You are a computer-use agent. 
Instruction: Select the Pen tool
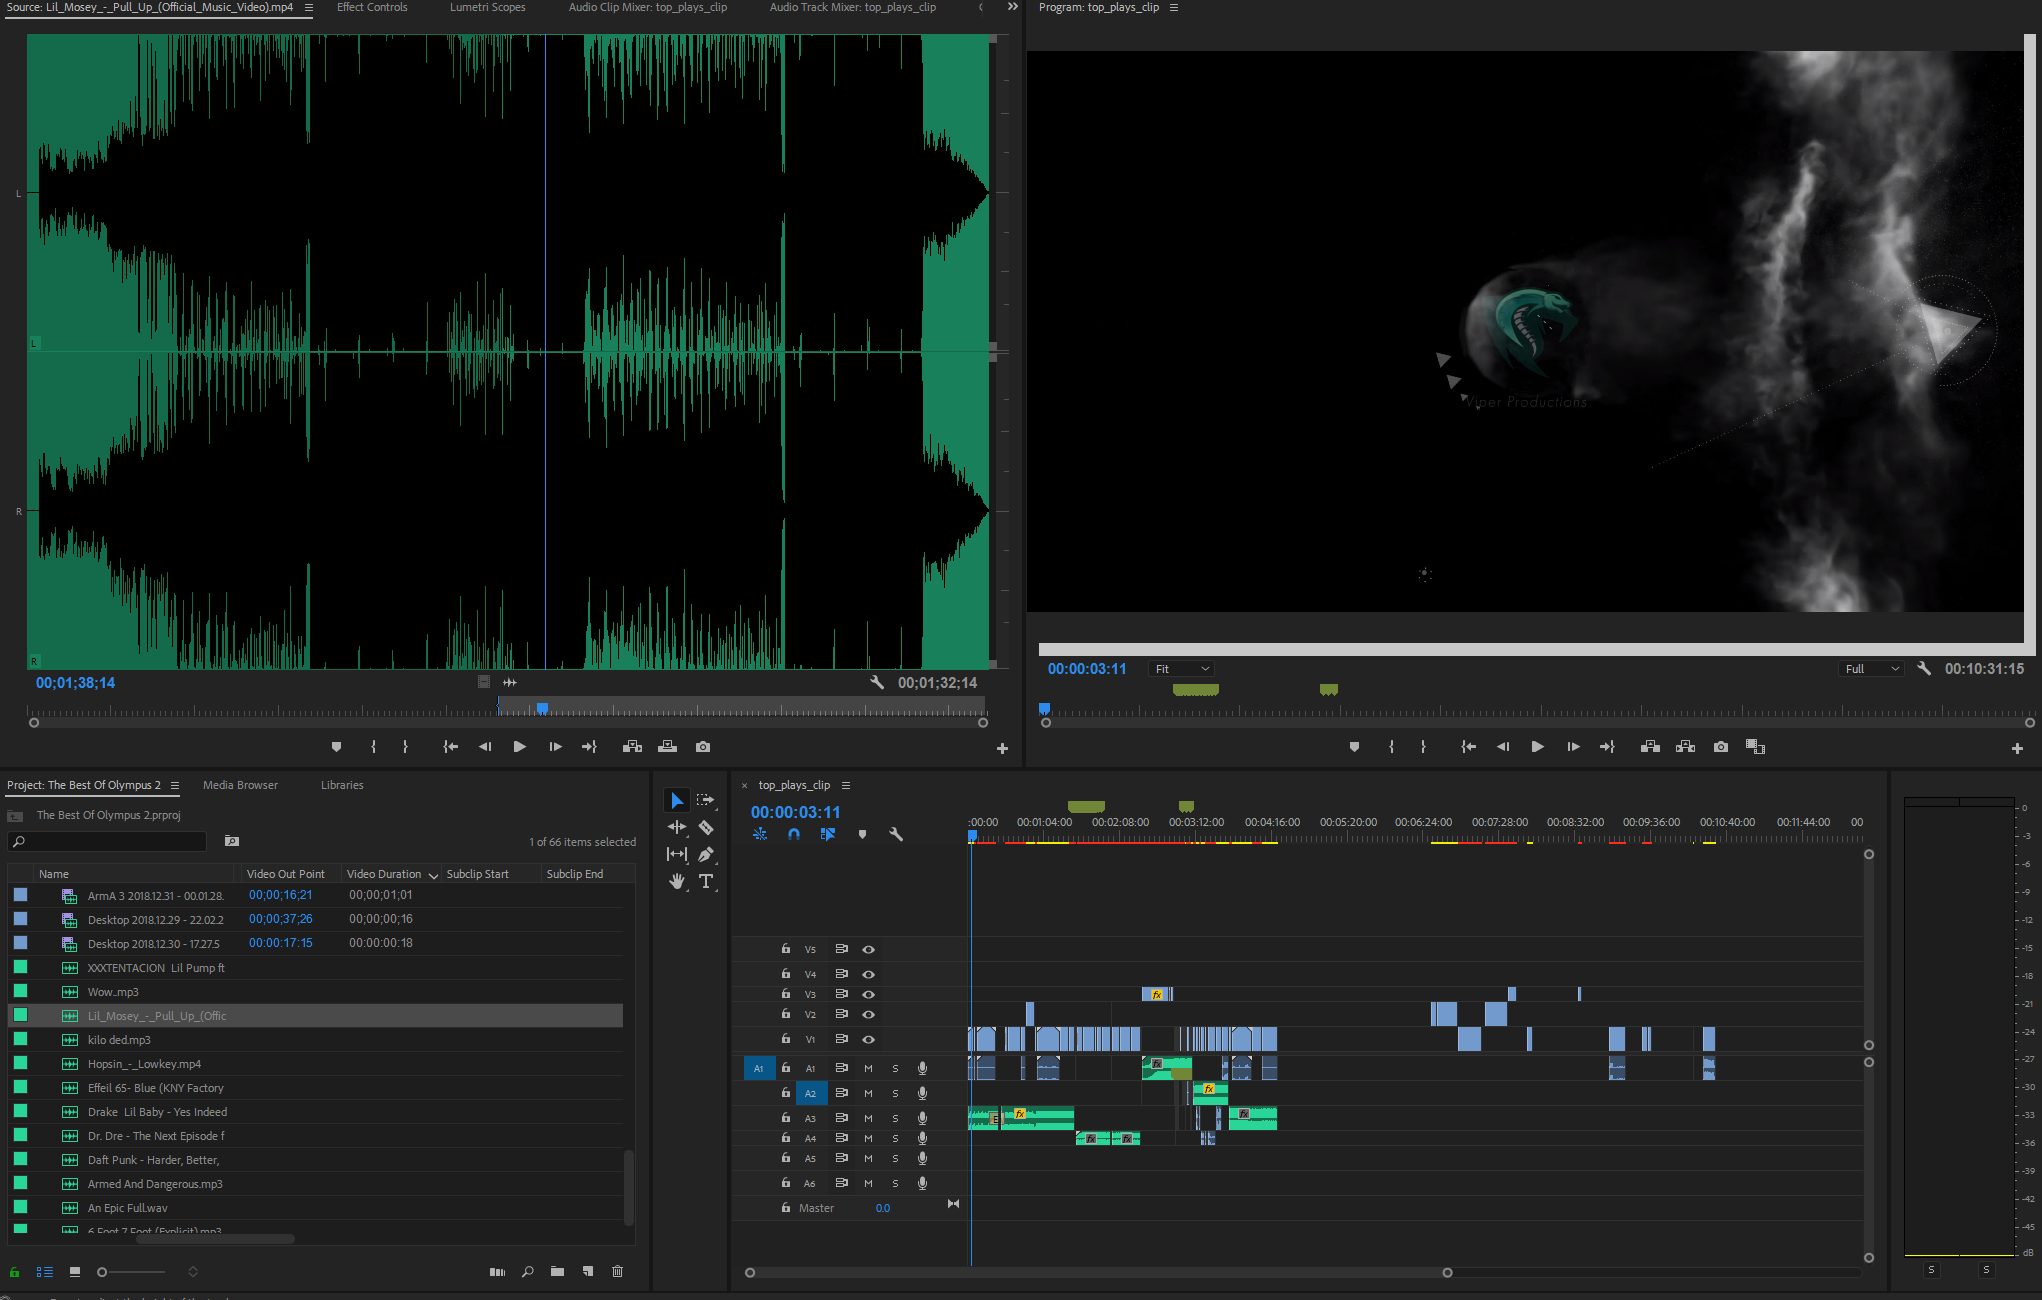706,854
